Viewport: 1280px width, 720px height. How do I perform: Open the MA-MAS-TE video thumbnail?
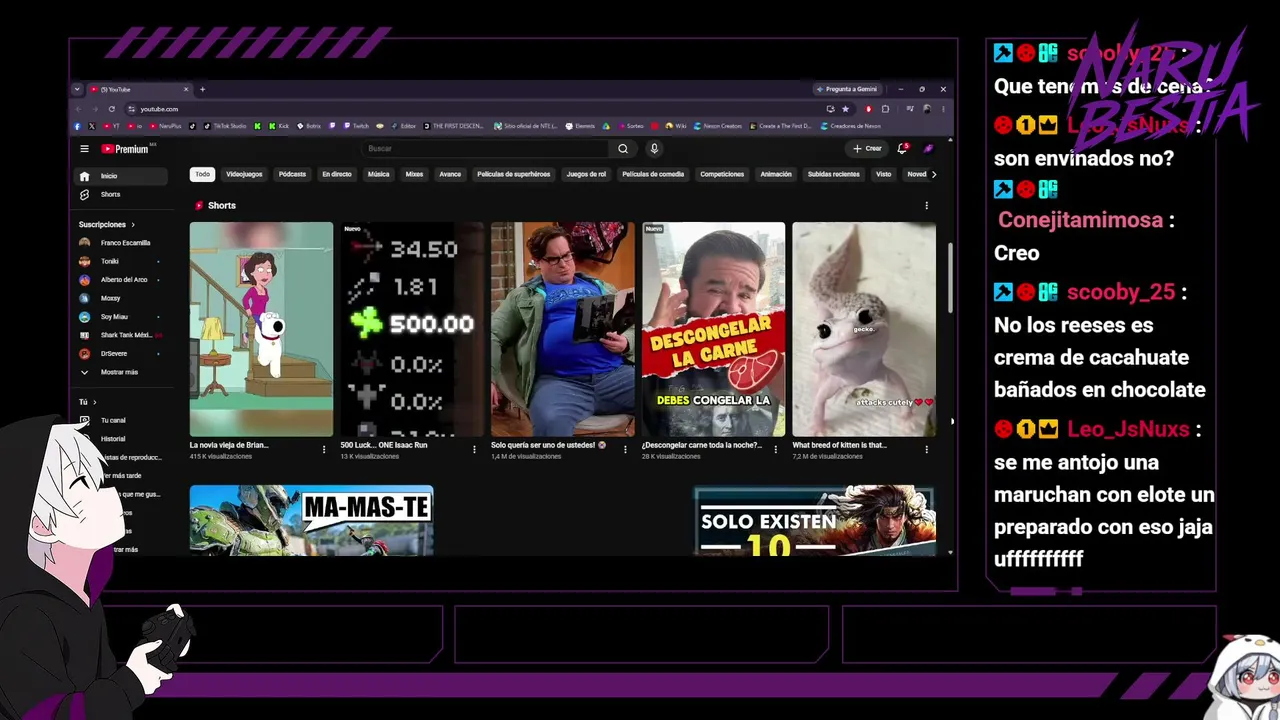click(312, 520)
